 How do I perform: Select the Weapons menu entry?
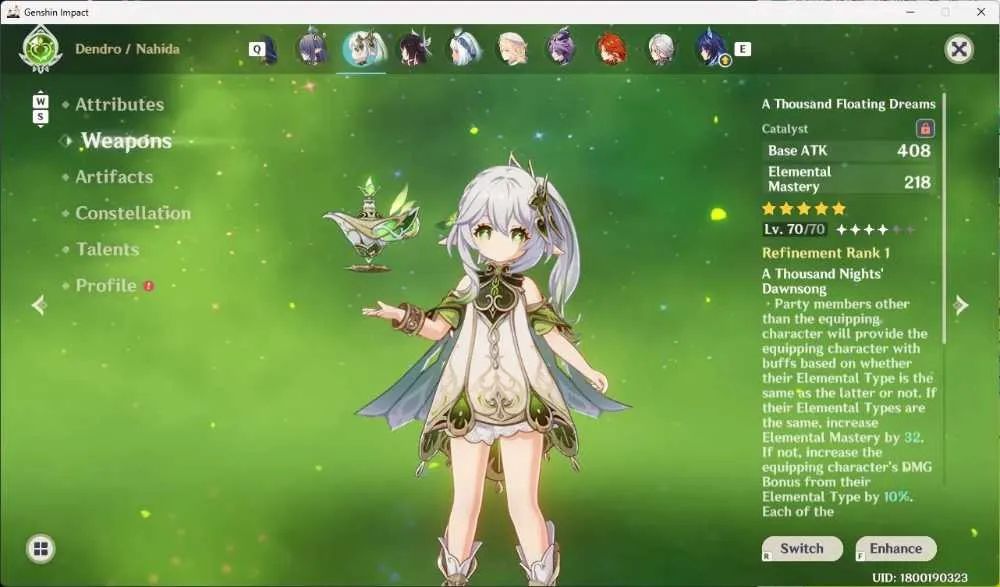[126, 141]
